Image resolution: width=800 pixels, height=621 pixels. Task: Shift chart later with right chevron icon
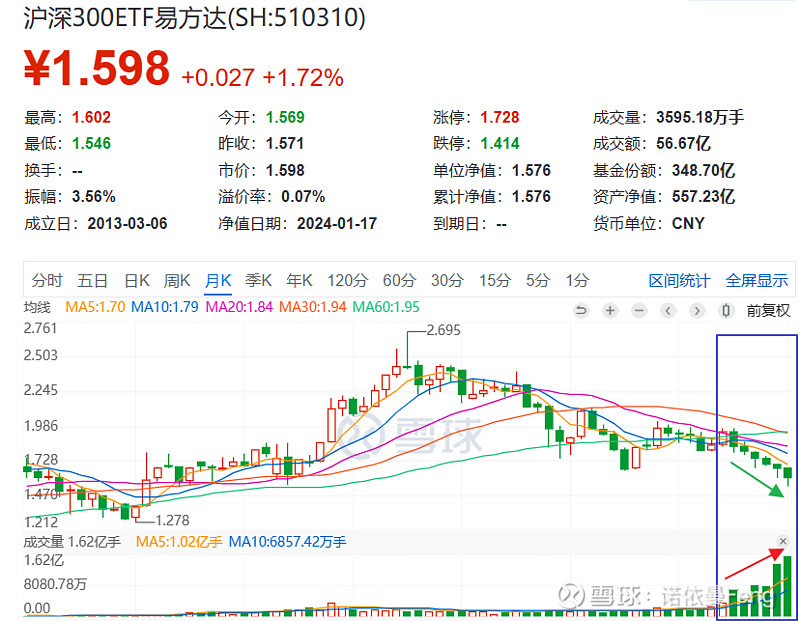pos(697,310)
